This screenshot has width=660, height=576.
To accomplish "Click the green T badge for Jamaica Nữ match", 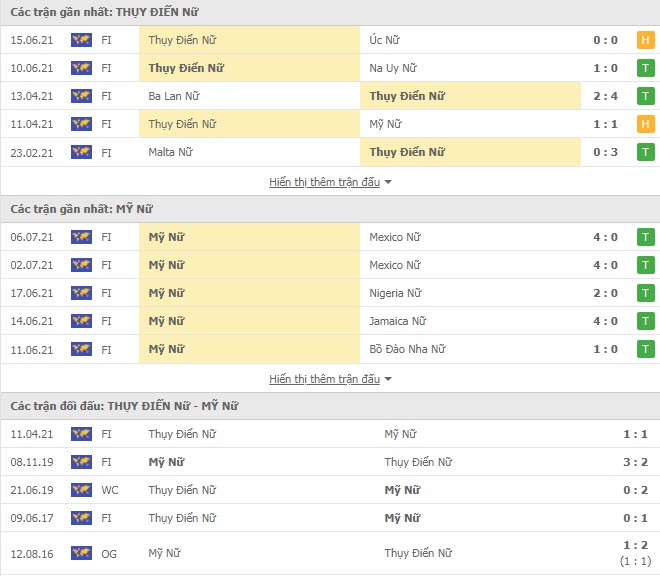I will pos(645,321).
